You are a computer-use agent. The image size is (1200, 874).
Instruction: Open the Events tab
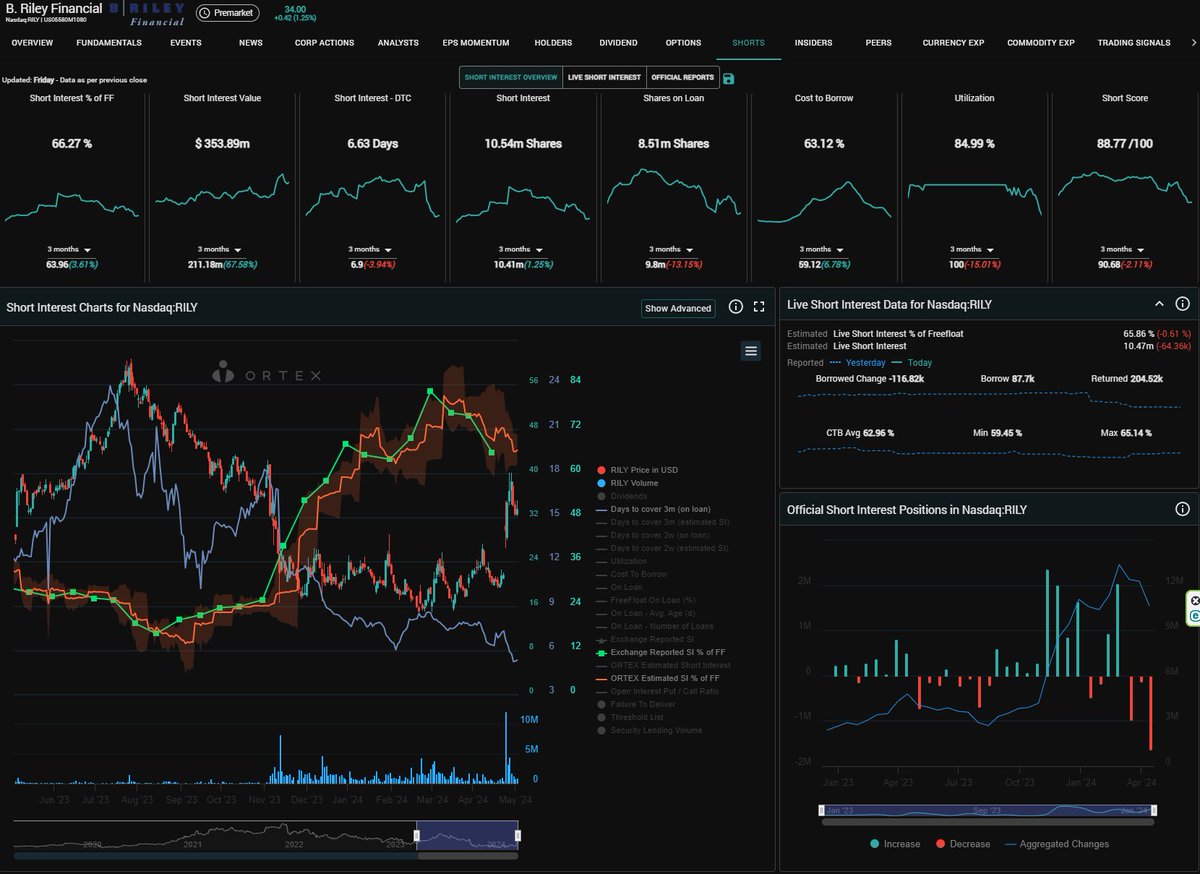pos(186,43)
